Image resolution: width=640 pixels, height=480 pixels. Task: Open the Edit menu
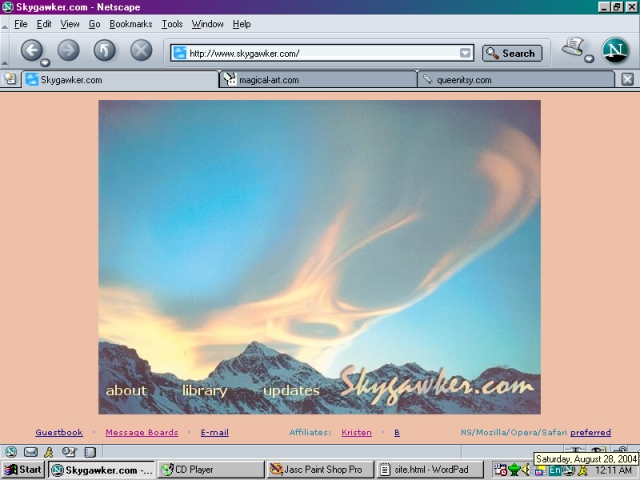[x=44, y=24]
